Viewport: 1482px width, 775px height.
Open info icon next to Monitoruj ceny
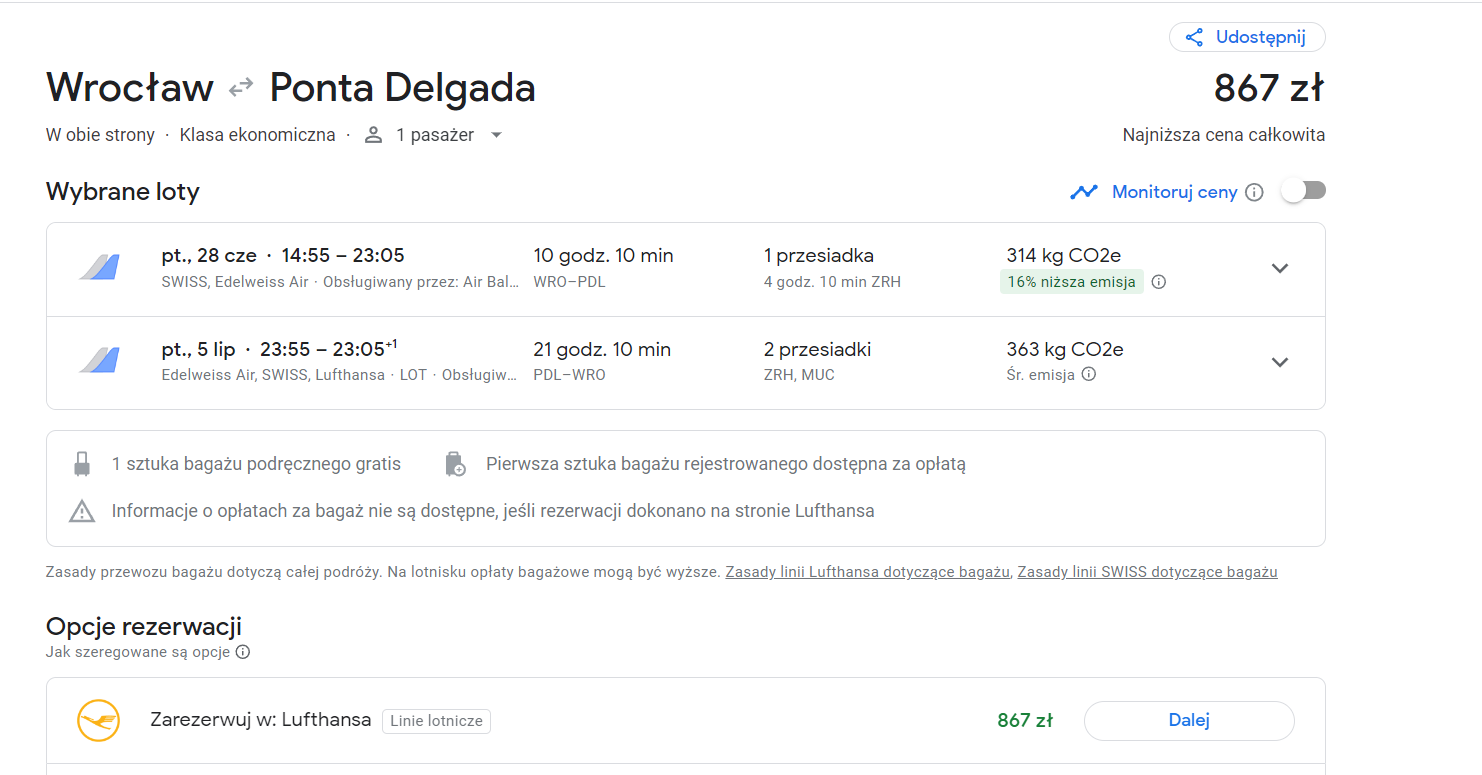tap(1254, 192)
